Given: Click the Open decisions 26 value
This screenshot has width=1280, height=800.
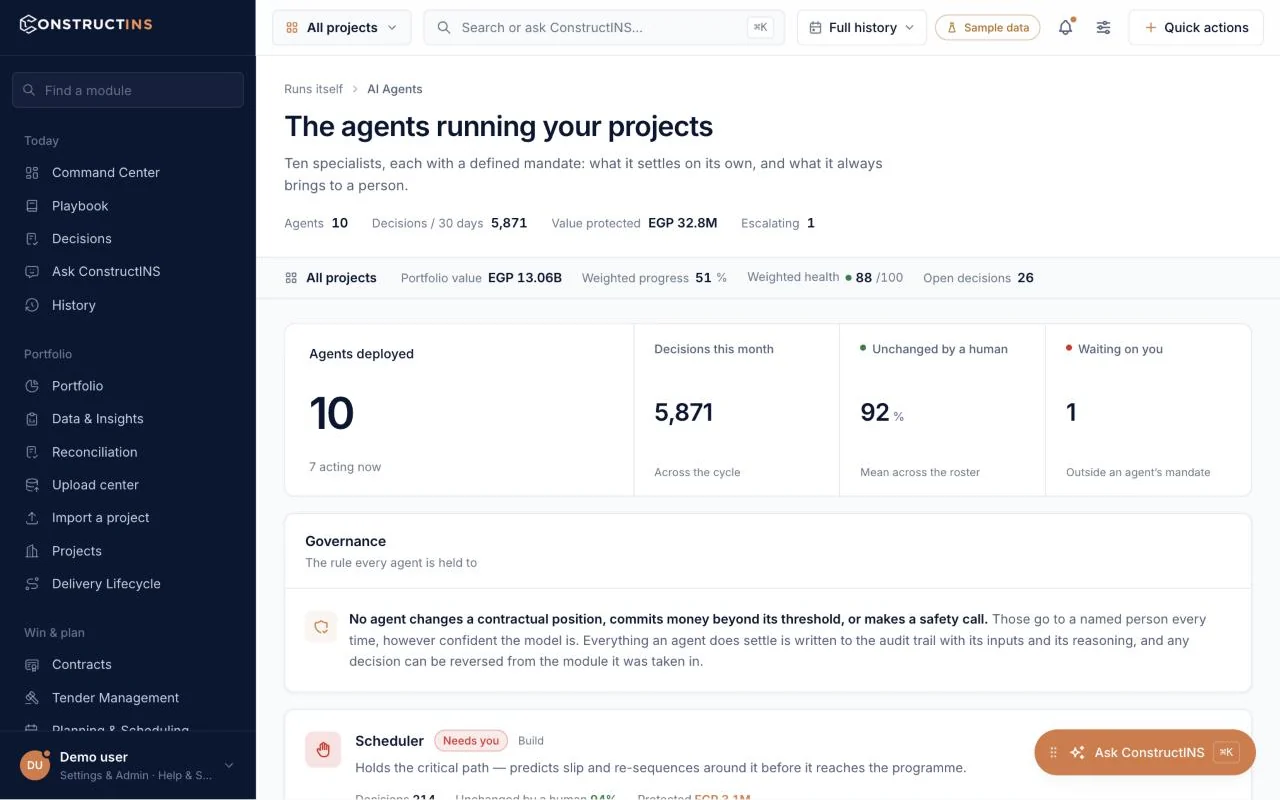Looking at the screenshot, I should (x=1026, y=278).
